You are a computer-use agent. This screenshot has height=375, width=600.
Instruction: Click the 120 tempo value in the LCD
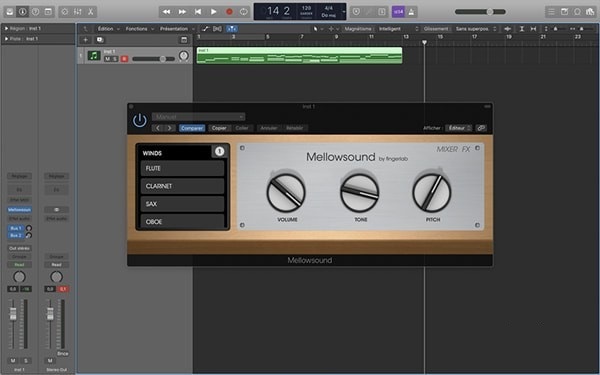tap(306, 8)
